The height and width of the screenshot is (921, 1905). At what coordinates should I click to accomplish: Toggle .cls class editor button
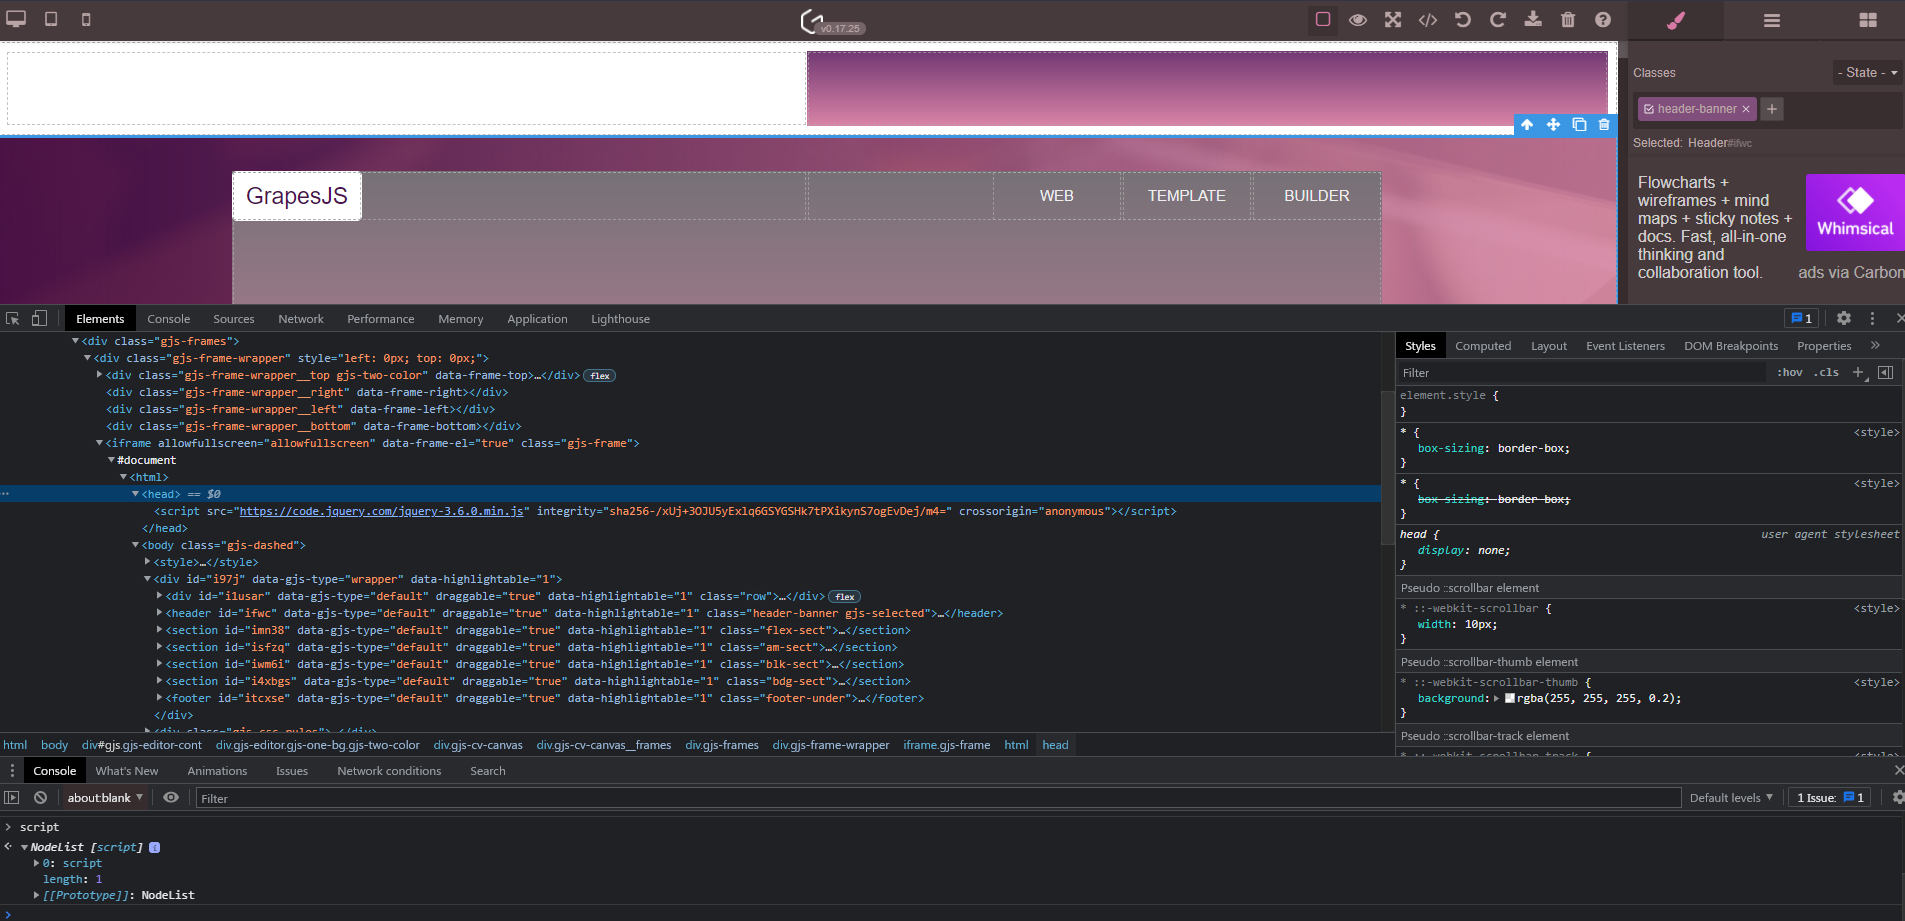[1826, 372]
